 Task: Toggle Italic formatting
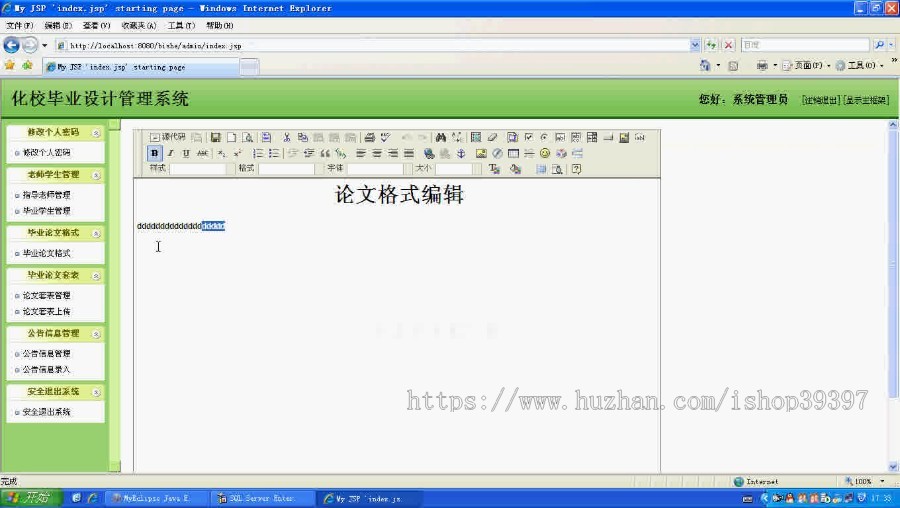click(x=170, y=153)
